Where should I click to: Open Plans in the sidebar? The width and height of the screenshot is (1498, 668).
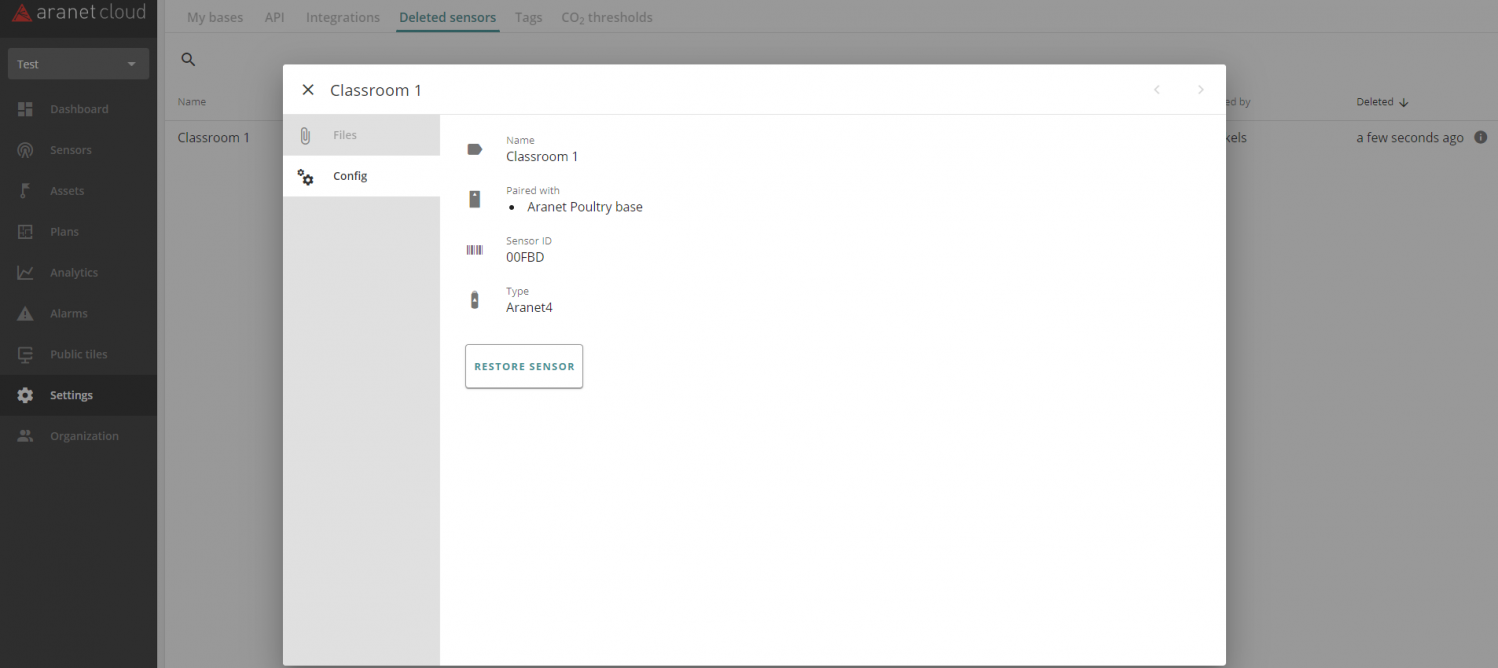78,232
